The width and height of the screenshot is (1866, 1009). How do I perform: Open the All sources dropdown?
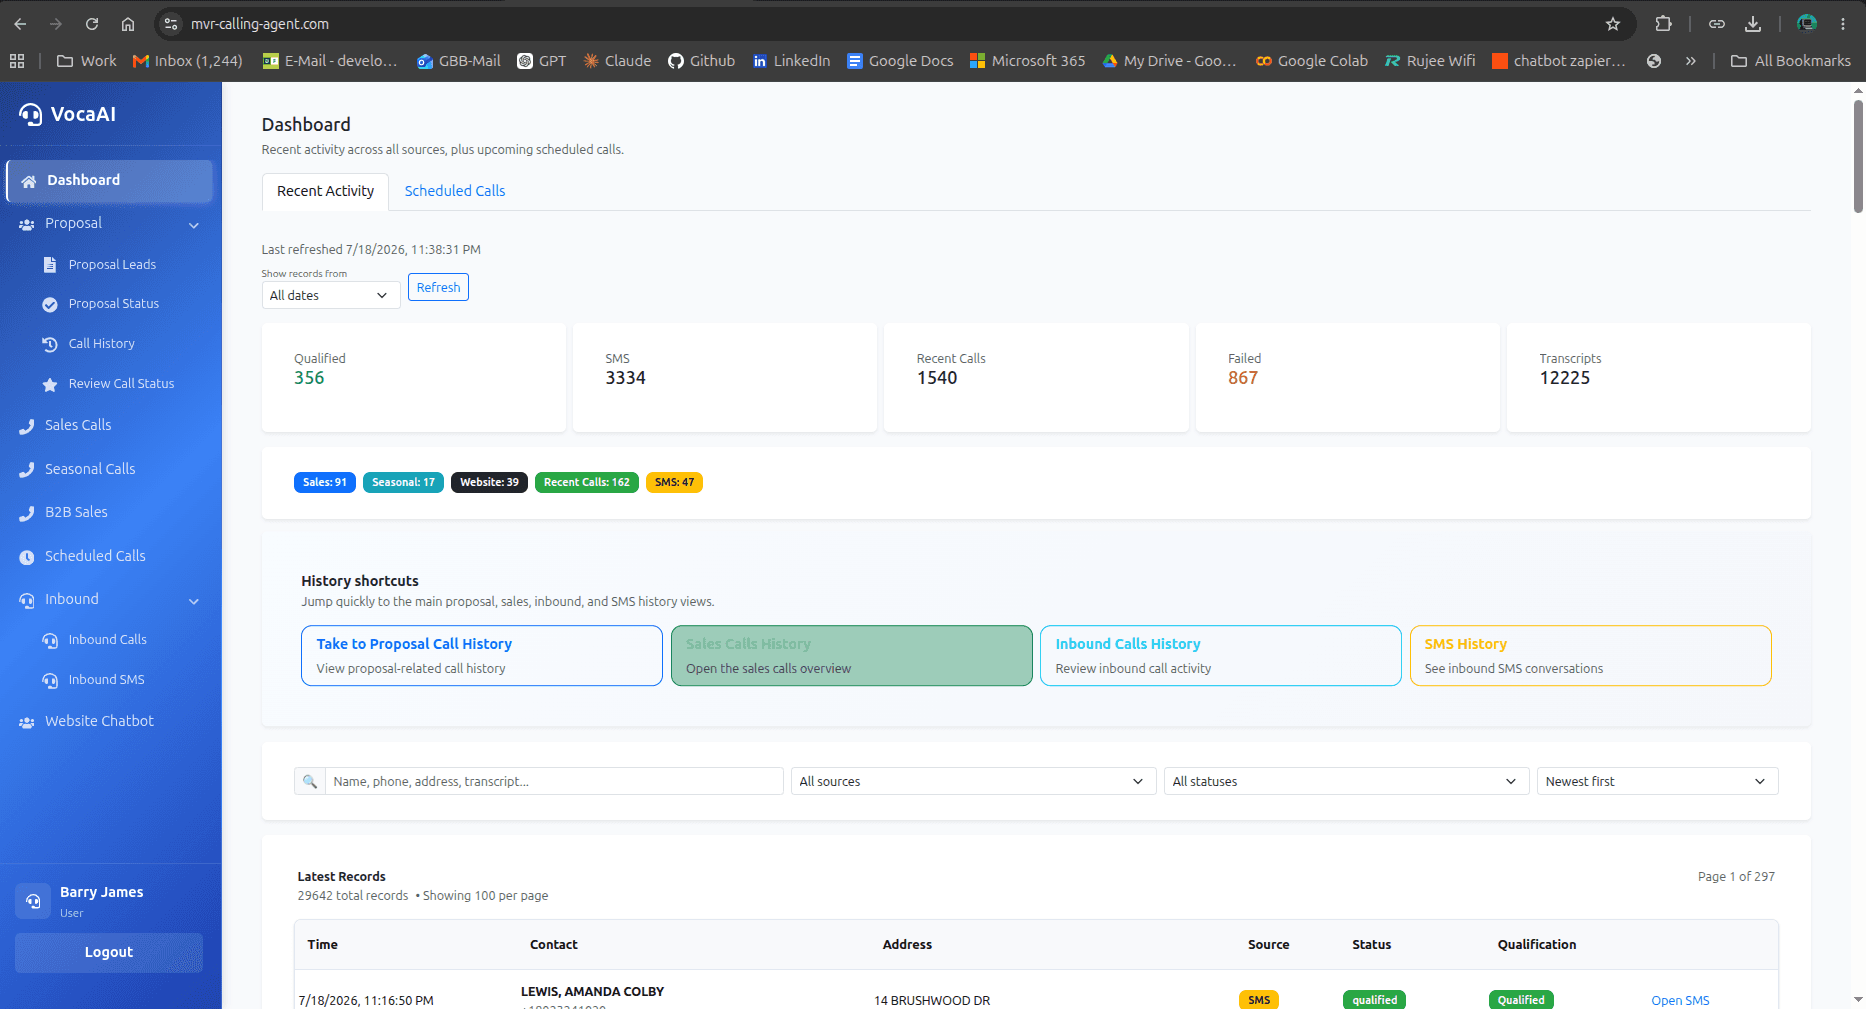tap(973, 781)
